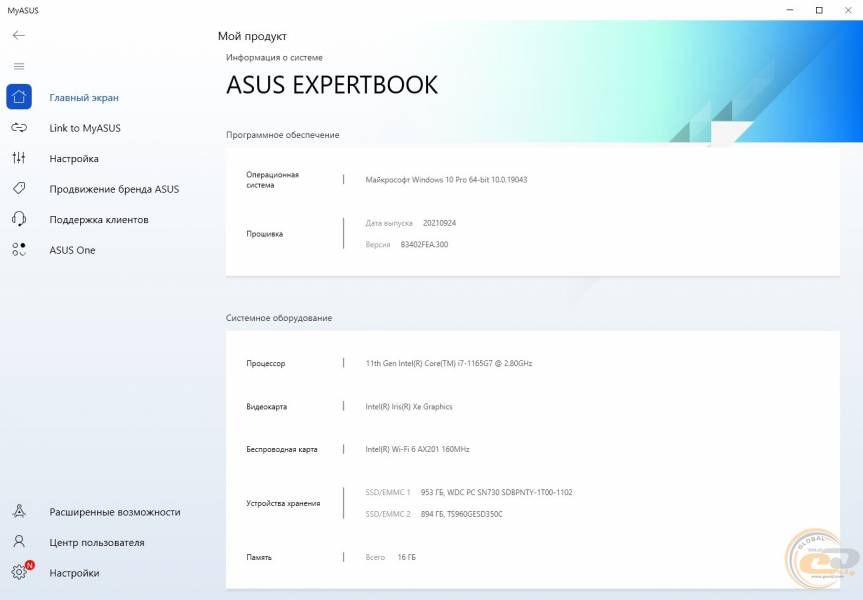Click the headset icon for customer support
The height and width of the screenshot is (600, 863).
[19, 219]
